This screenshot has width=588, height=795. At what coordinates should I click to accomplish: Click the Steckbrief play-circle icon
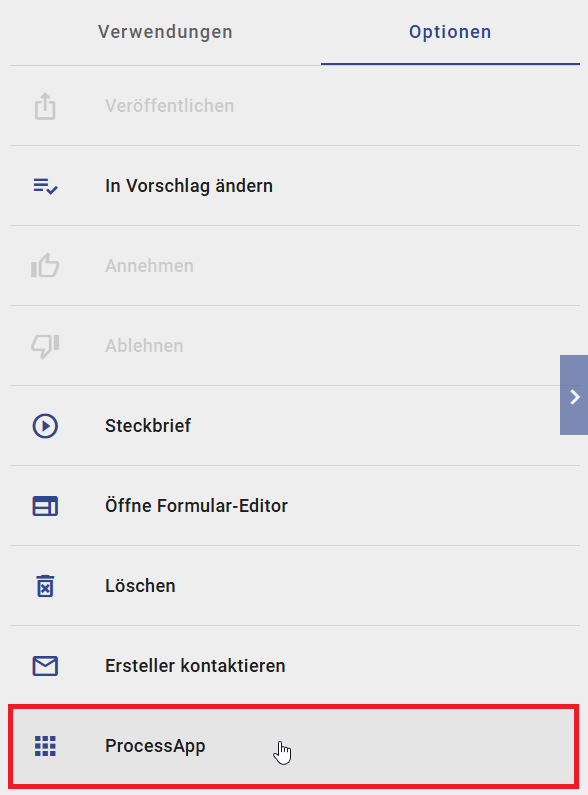pos(45,426)
